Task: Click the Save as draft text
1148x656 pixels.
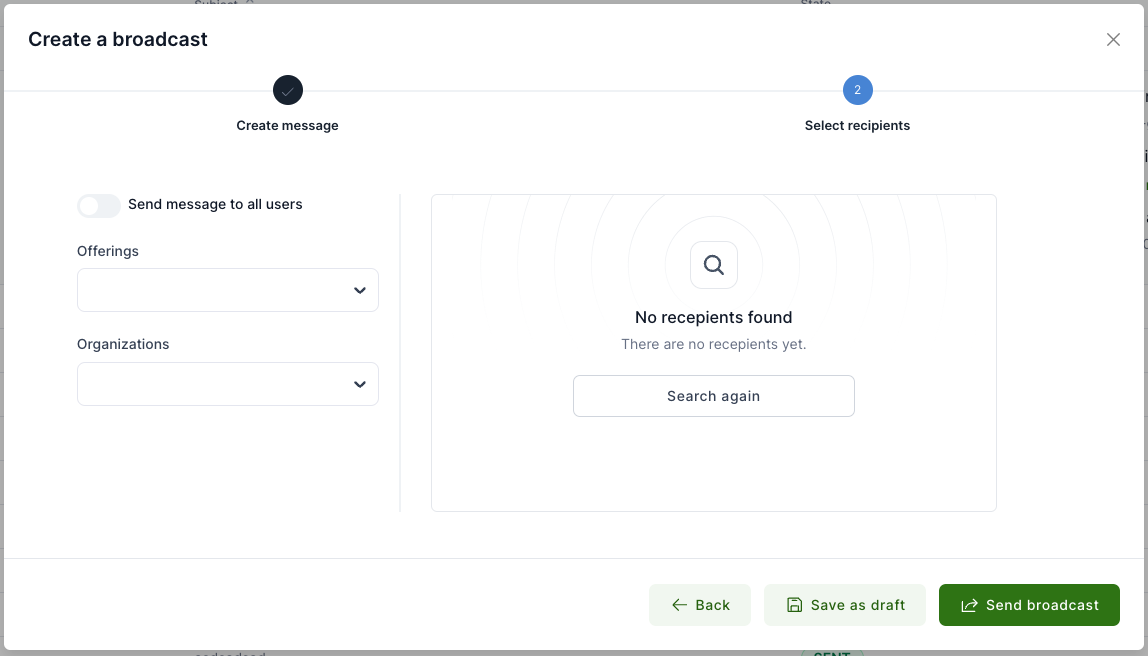Action: coord(858,605)
